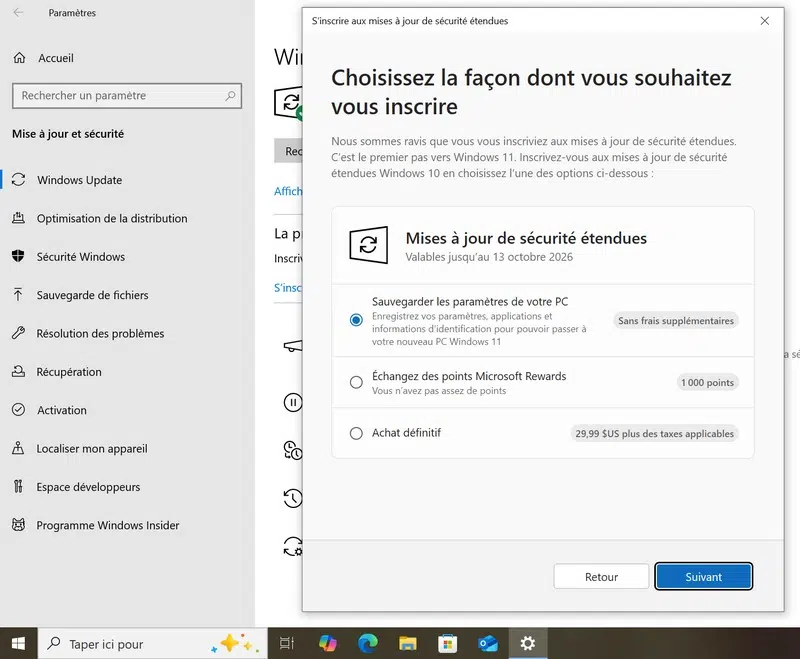This screenshot has width=800, height=659.
Task: Select Sauvegarder les paramètres de votre PC option
Action: pos(356,320)
